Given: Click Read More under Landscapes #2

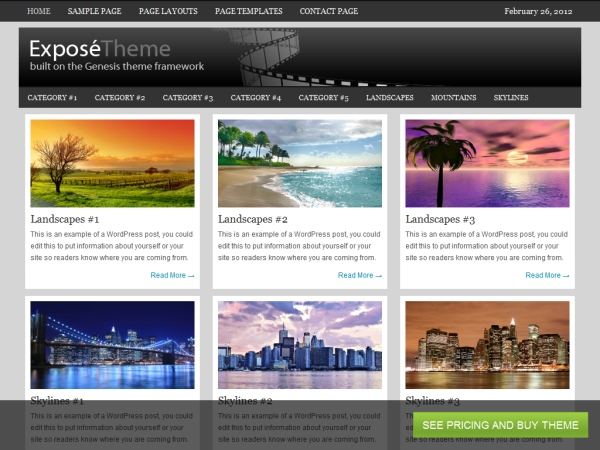Looking at the screenshot, I should pos(360,275).
